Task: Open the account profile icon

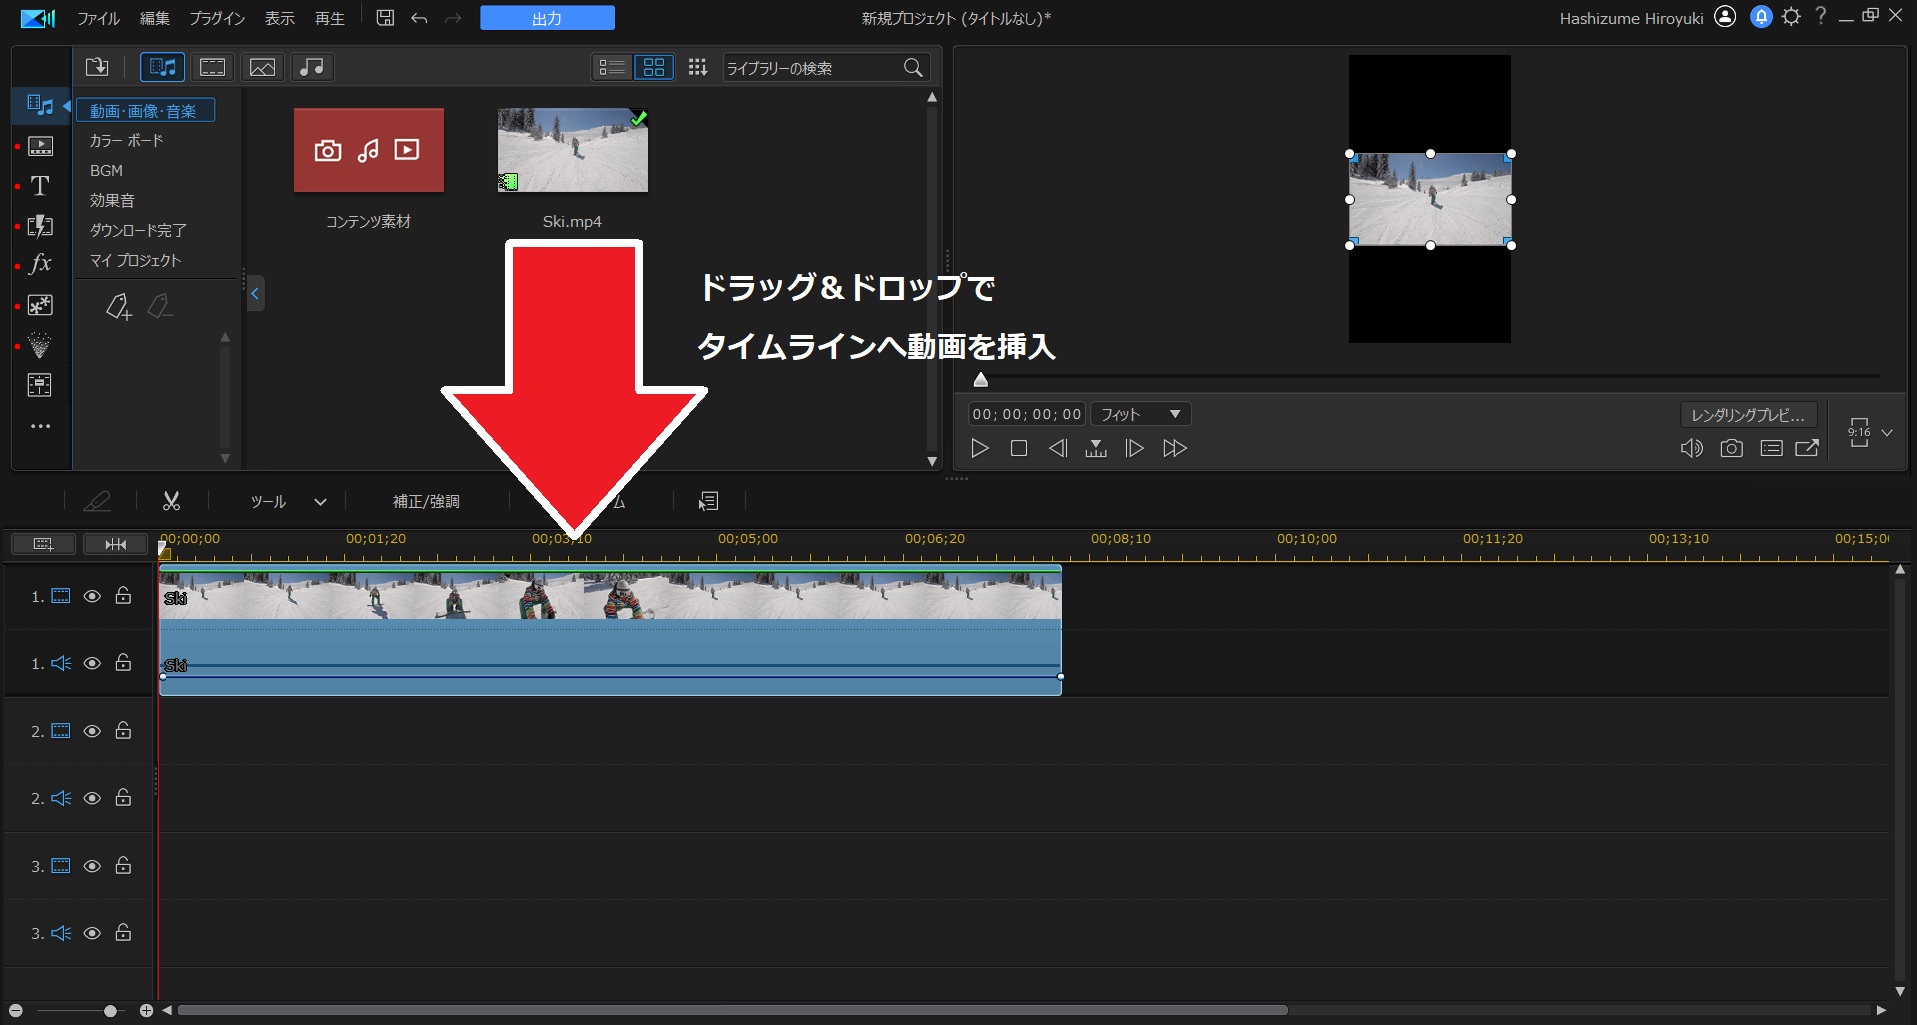Action: click(x=1725, y=17)
